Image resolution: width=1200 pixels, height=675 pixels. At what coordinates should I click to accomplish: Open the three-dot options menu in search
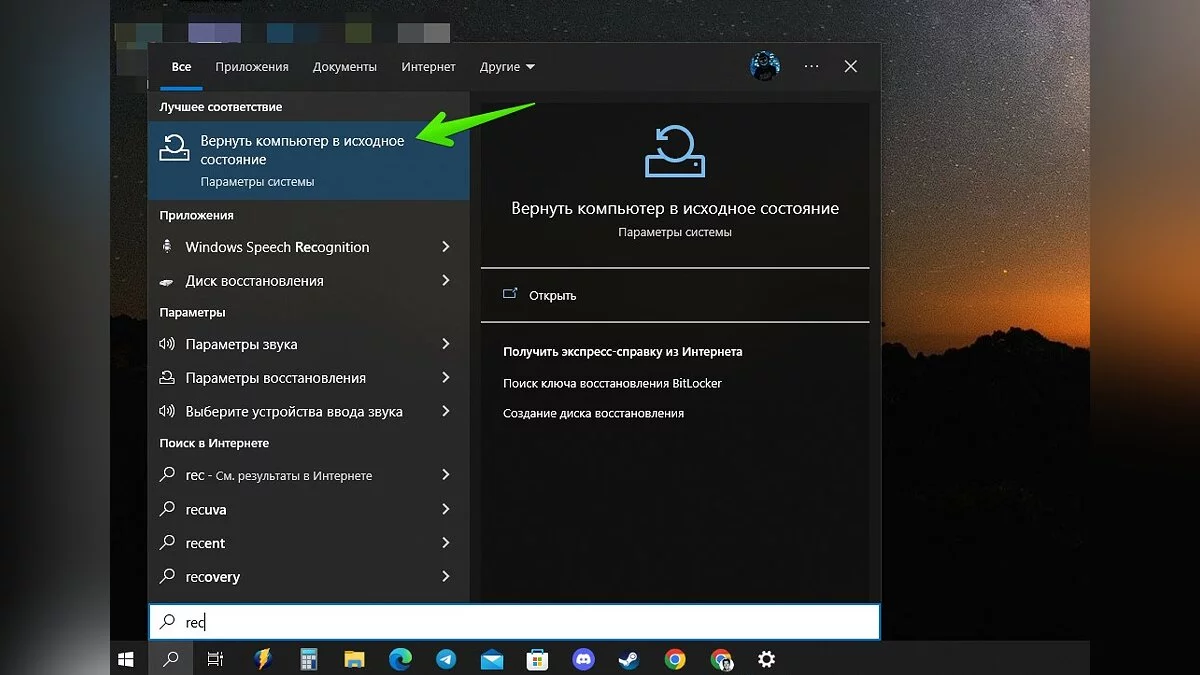click(811, 67)
